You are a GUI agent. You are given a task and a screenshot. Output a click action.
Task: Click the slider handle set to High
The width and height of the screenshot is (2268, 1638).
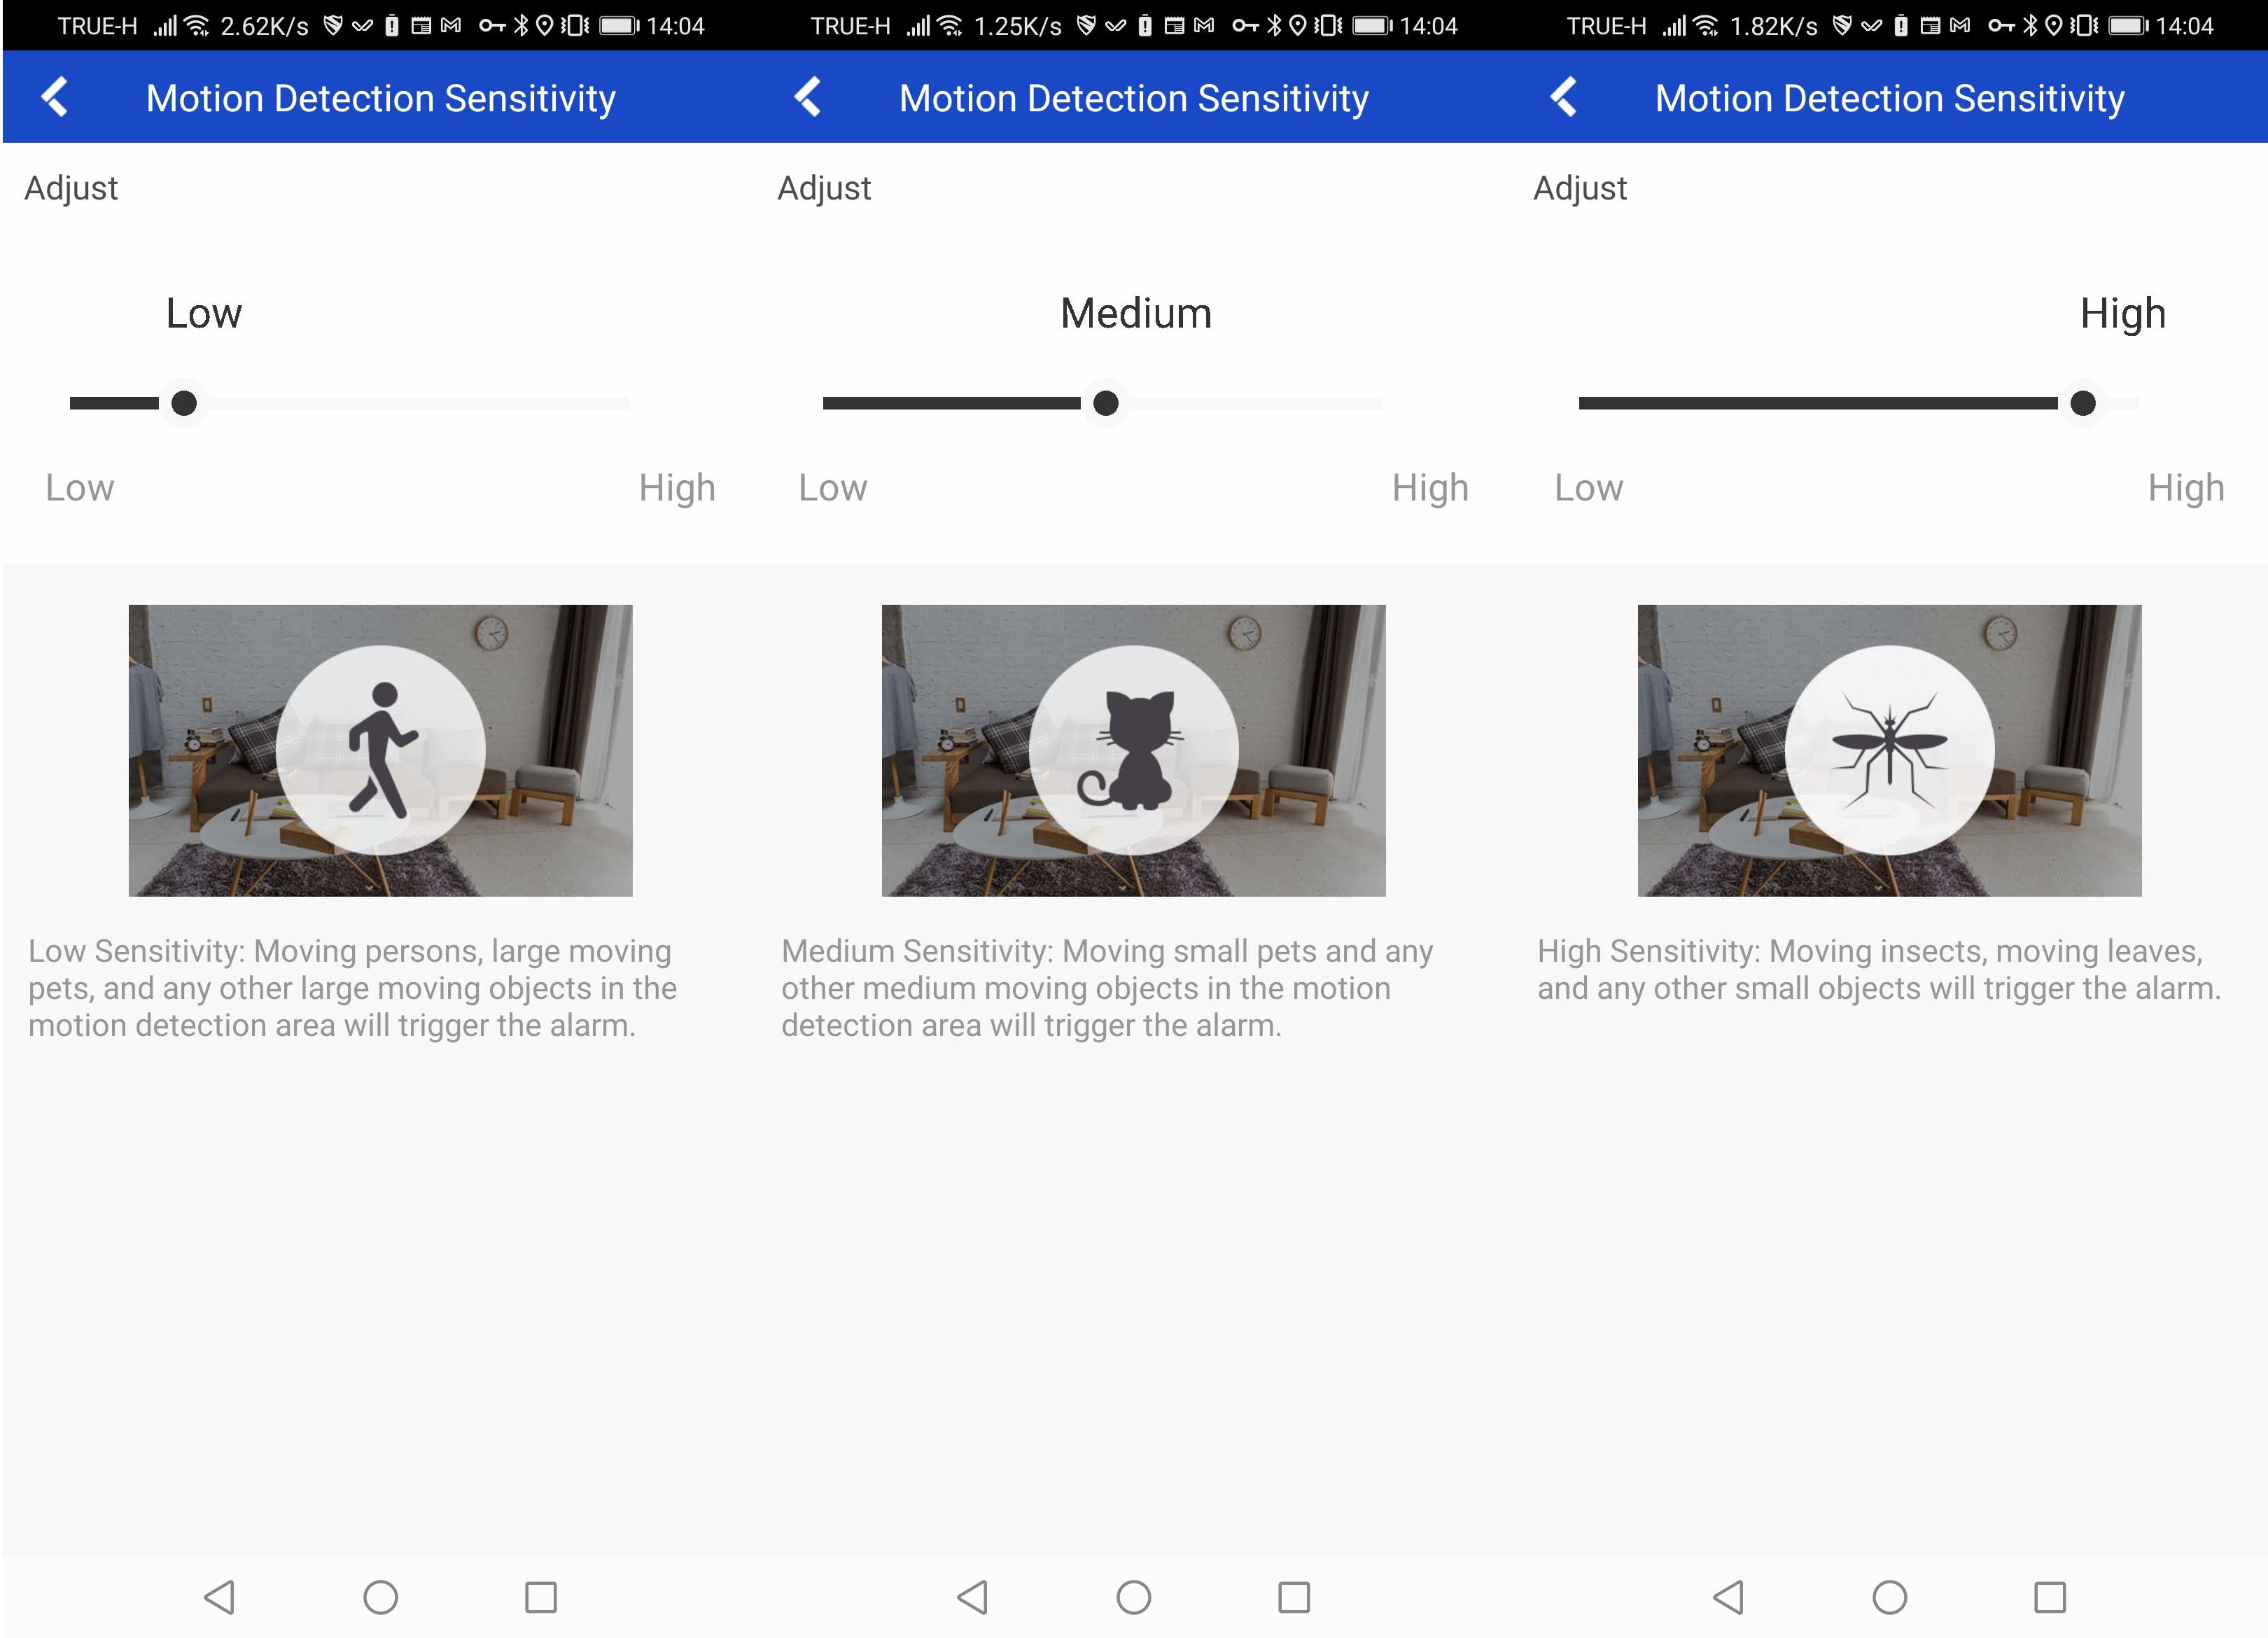click(2083, 403)
